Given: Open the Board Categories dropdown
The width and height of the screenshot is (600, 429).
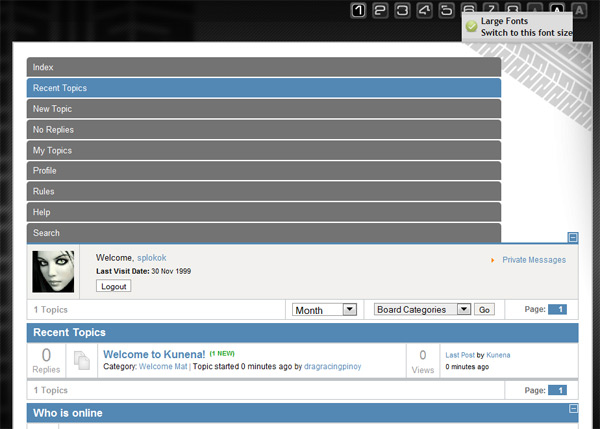Looking at the screenshot, I should (x=422, y=310).
